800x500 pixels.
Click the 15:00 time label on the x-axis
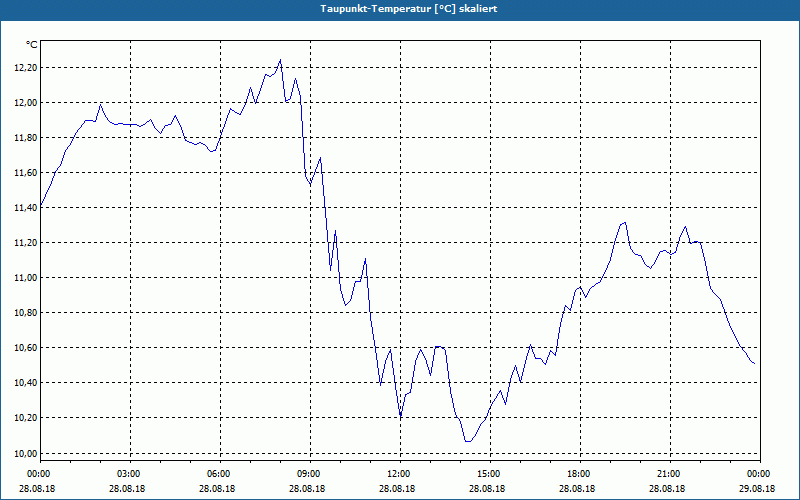point(490,474)
